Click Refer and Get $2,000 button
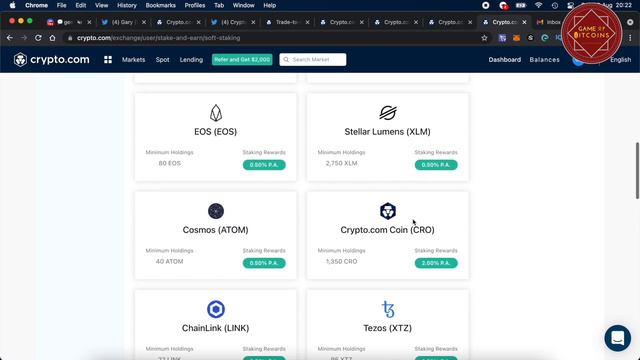Viewport: 640px width, 360px height. click(242, 60)
